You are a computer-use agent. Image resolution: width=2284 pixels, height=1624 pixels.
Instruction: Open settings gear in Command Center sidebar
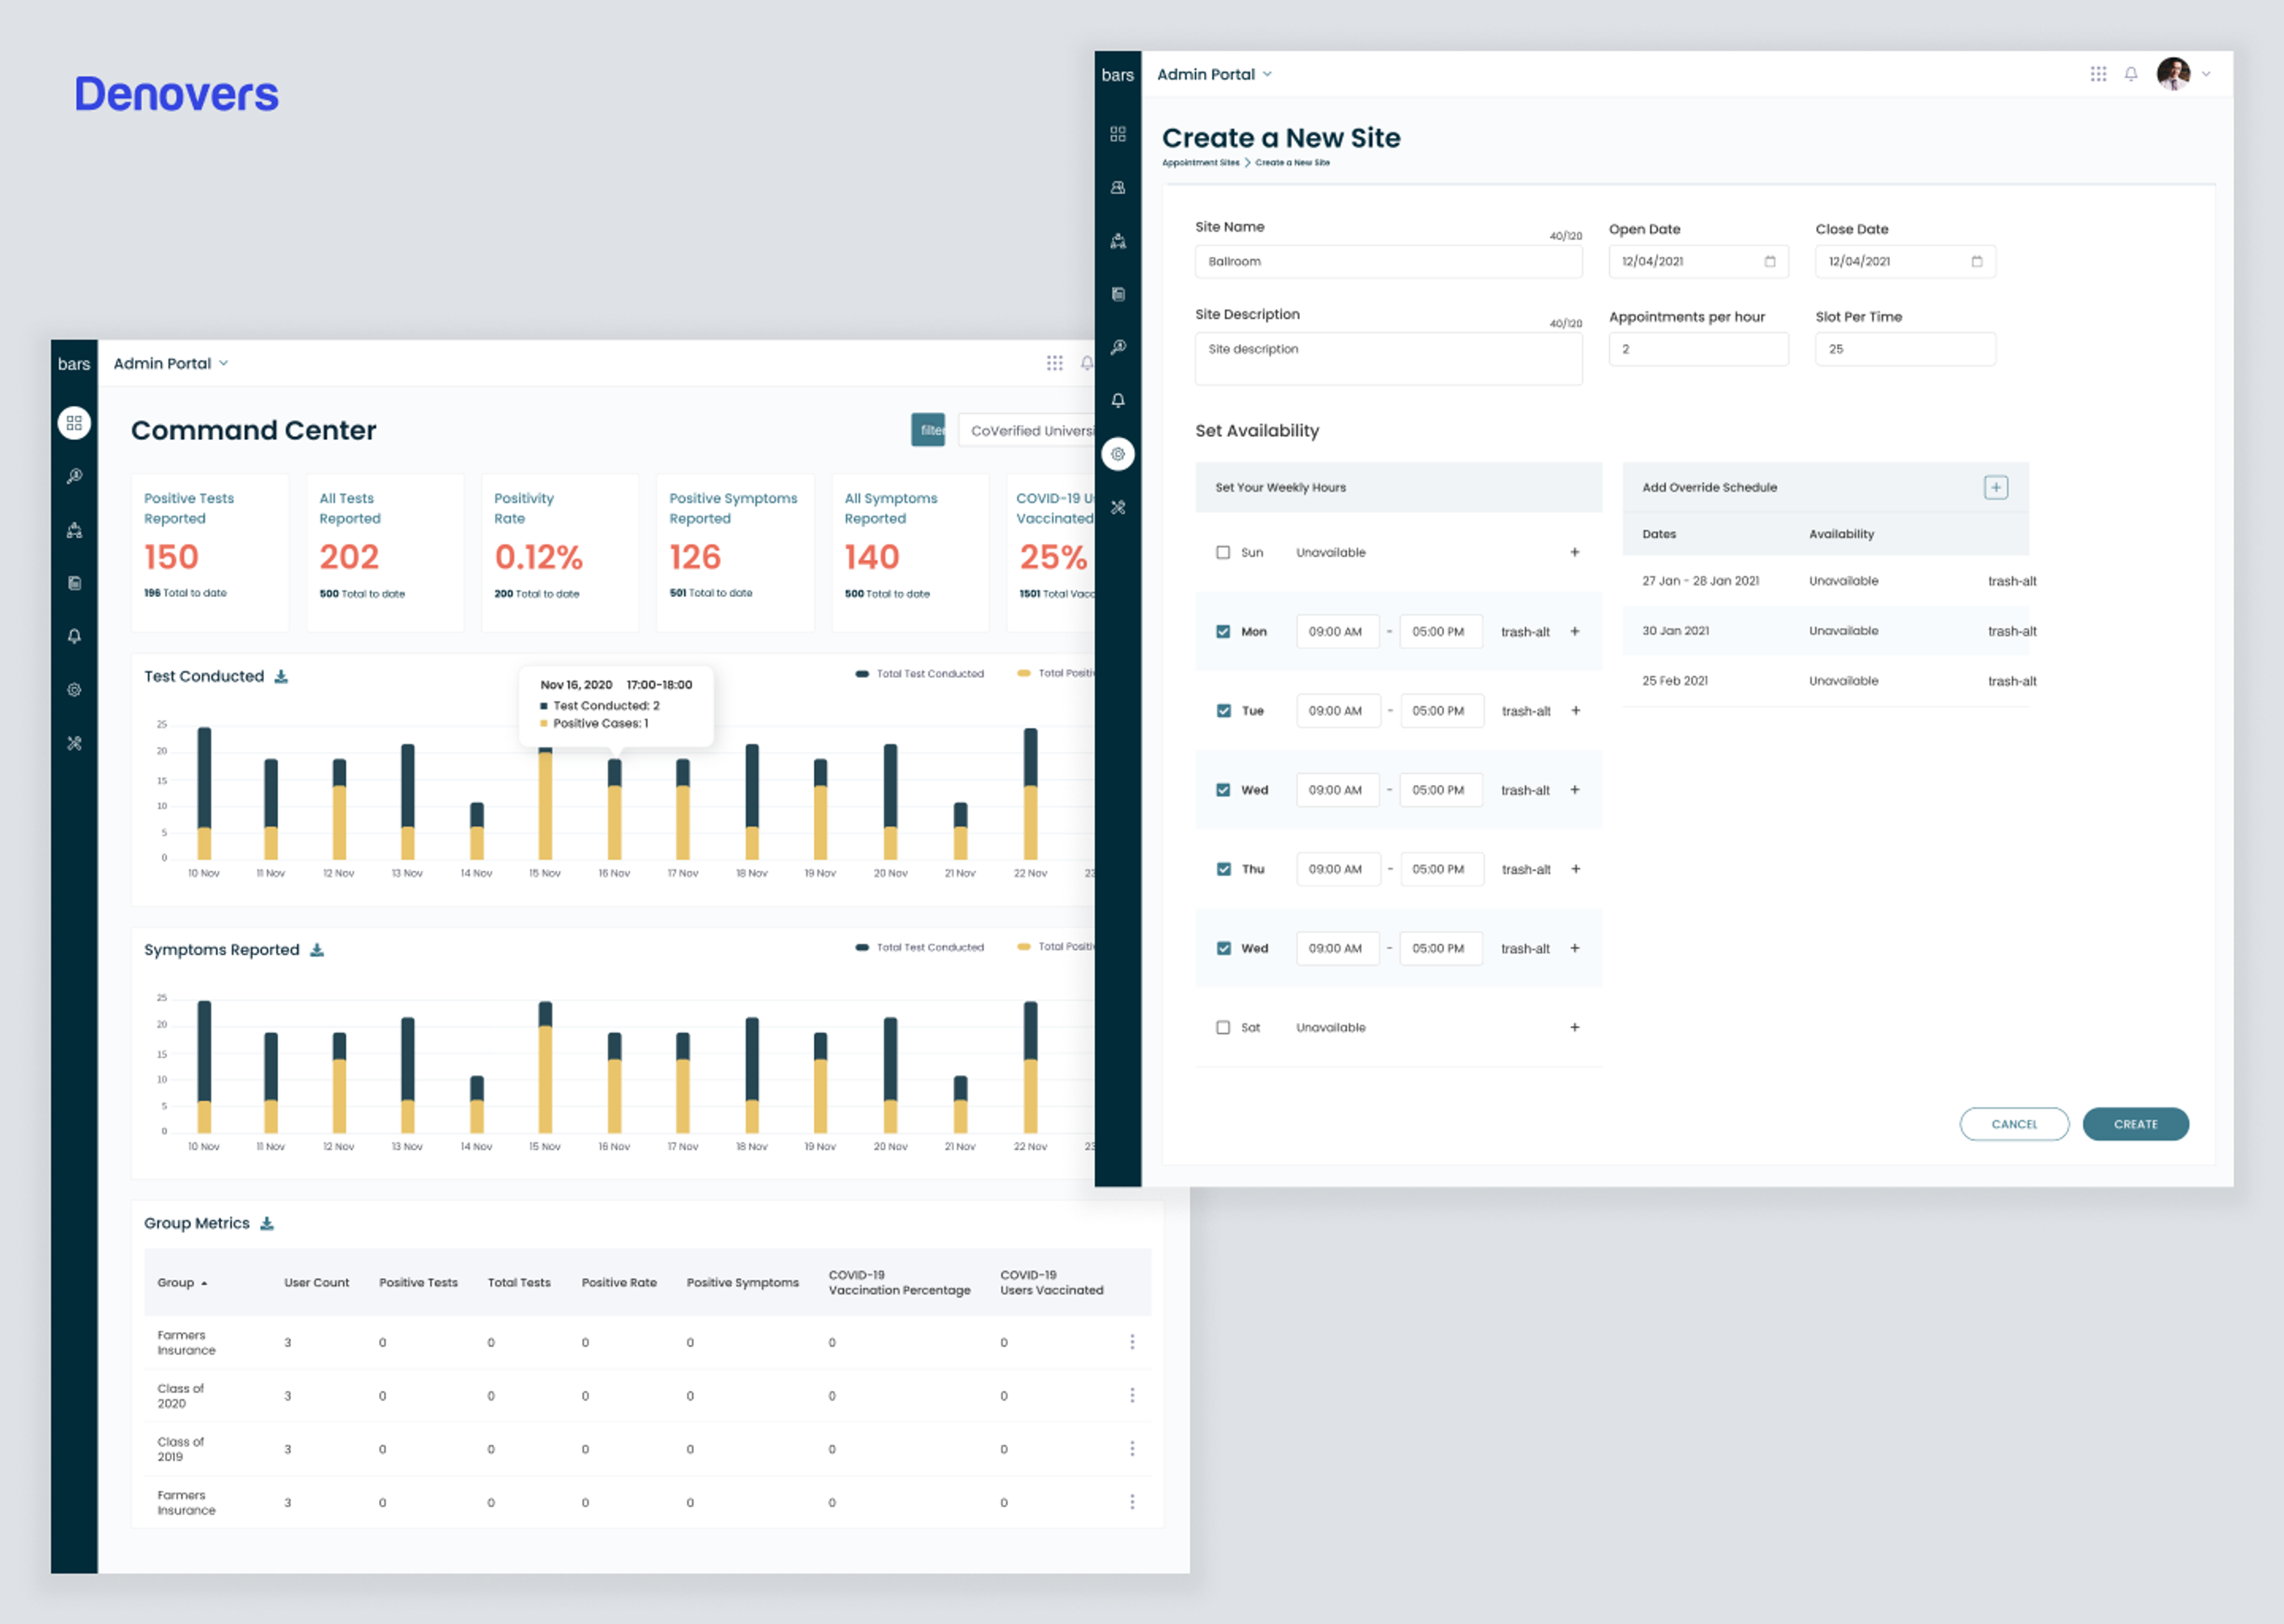pyautogui.click(x=74, y=690)
